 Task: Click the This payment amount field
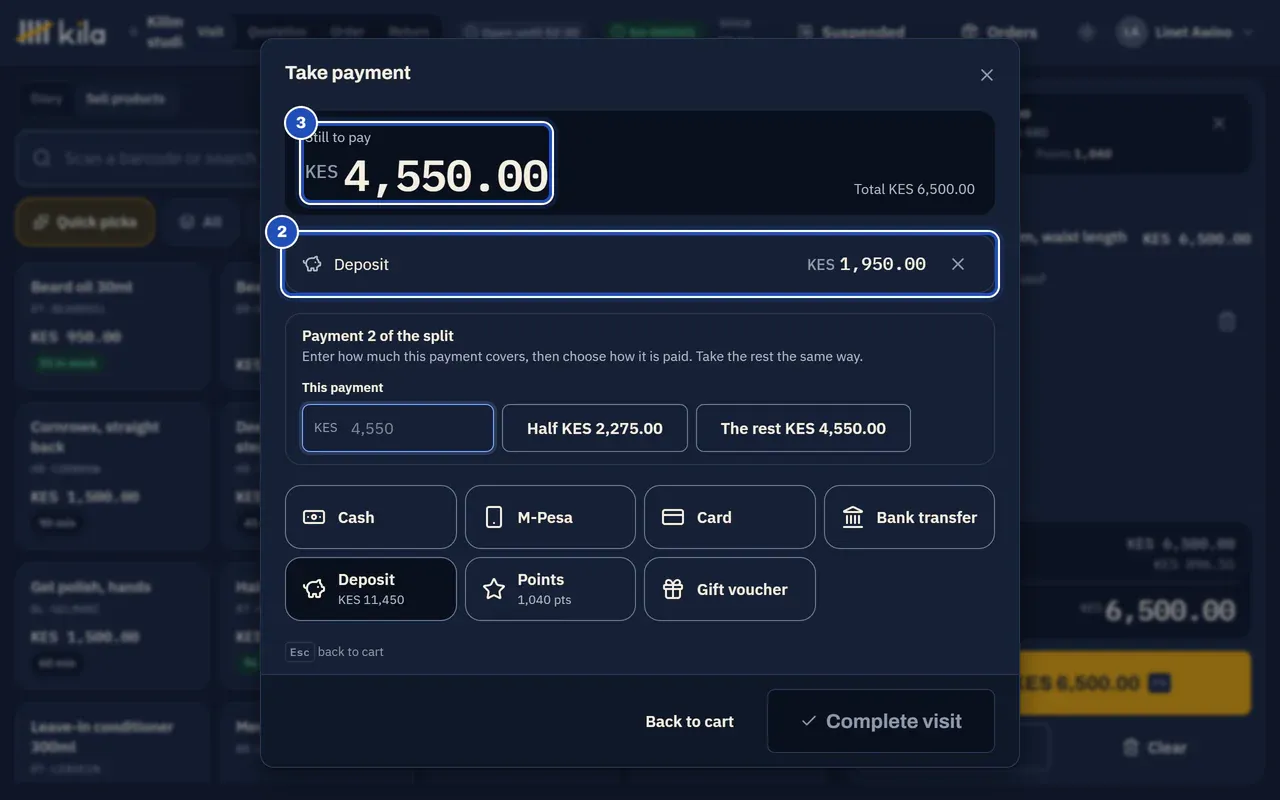(x=398, y=428)
